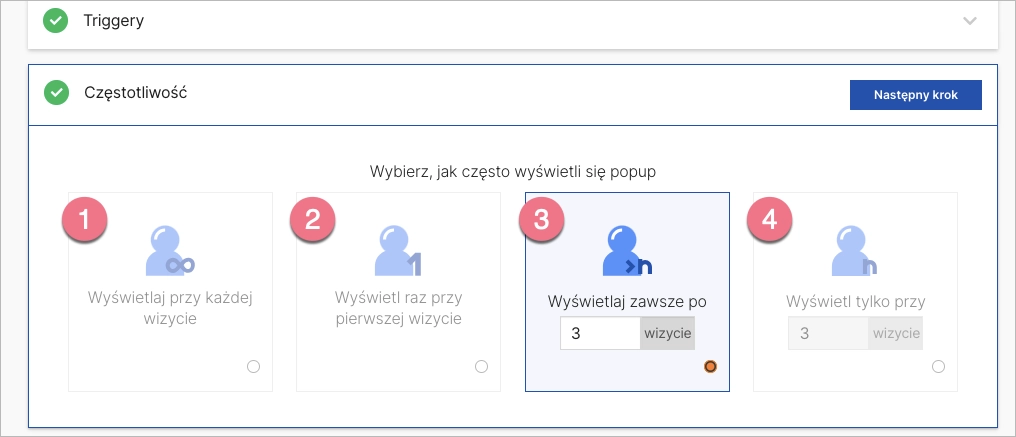Click the faded user icon with n

point(854,251)
